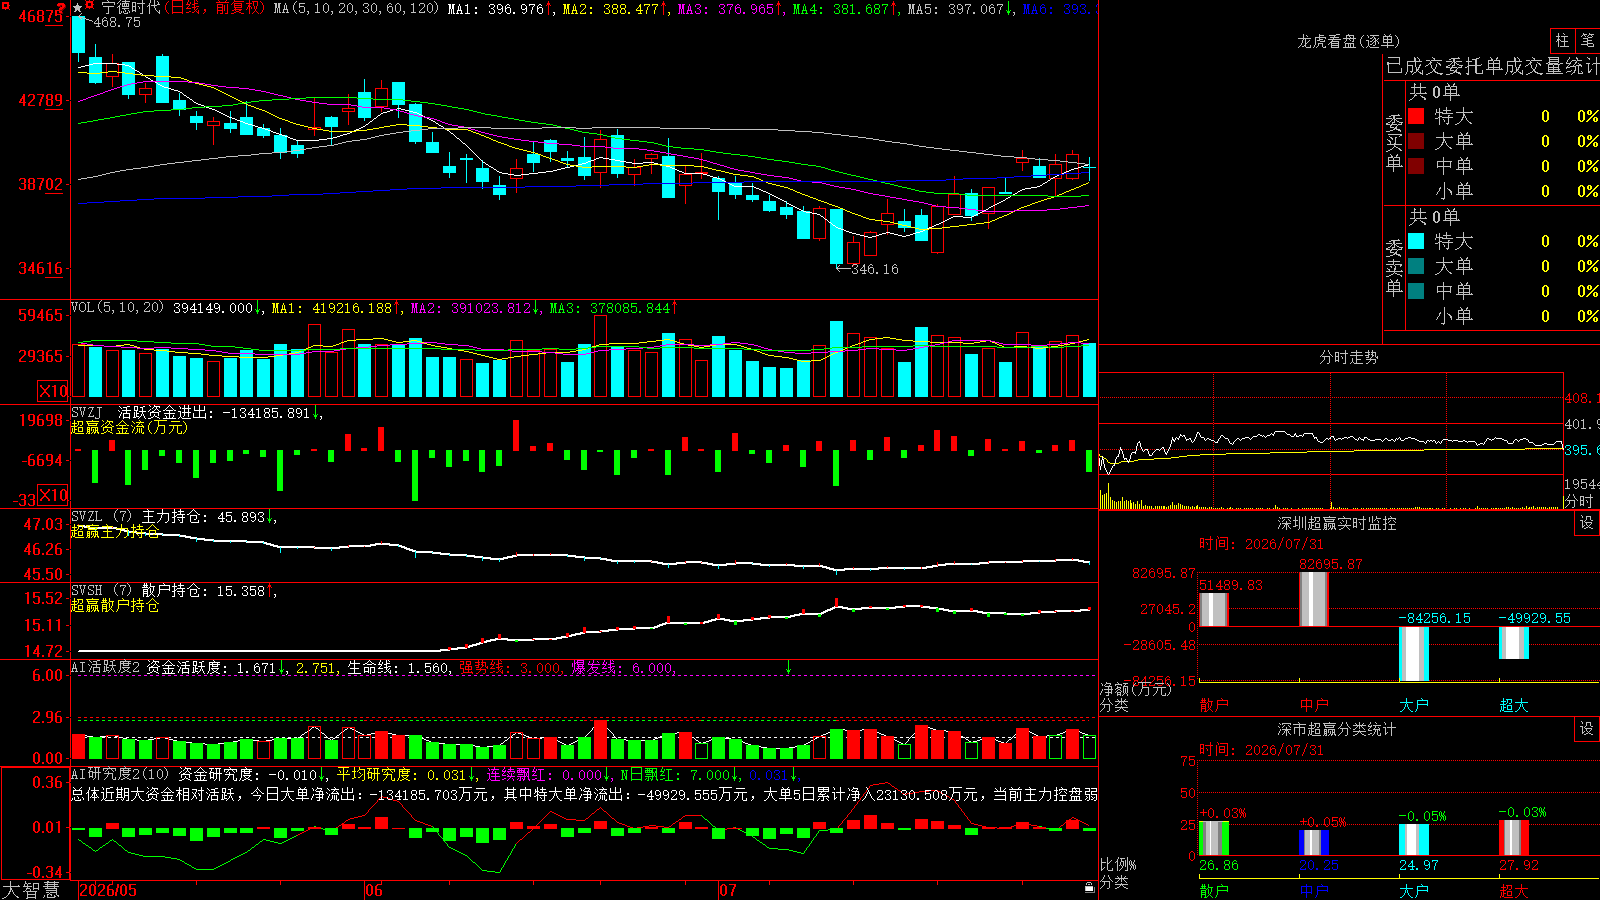Click the 468.75 high price annotation
This screenshot has height=900, width=1600.
pos(117,22)
